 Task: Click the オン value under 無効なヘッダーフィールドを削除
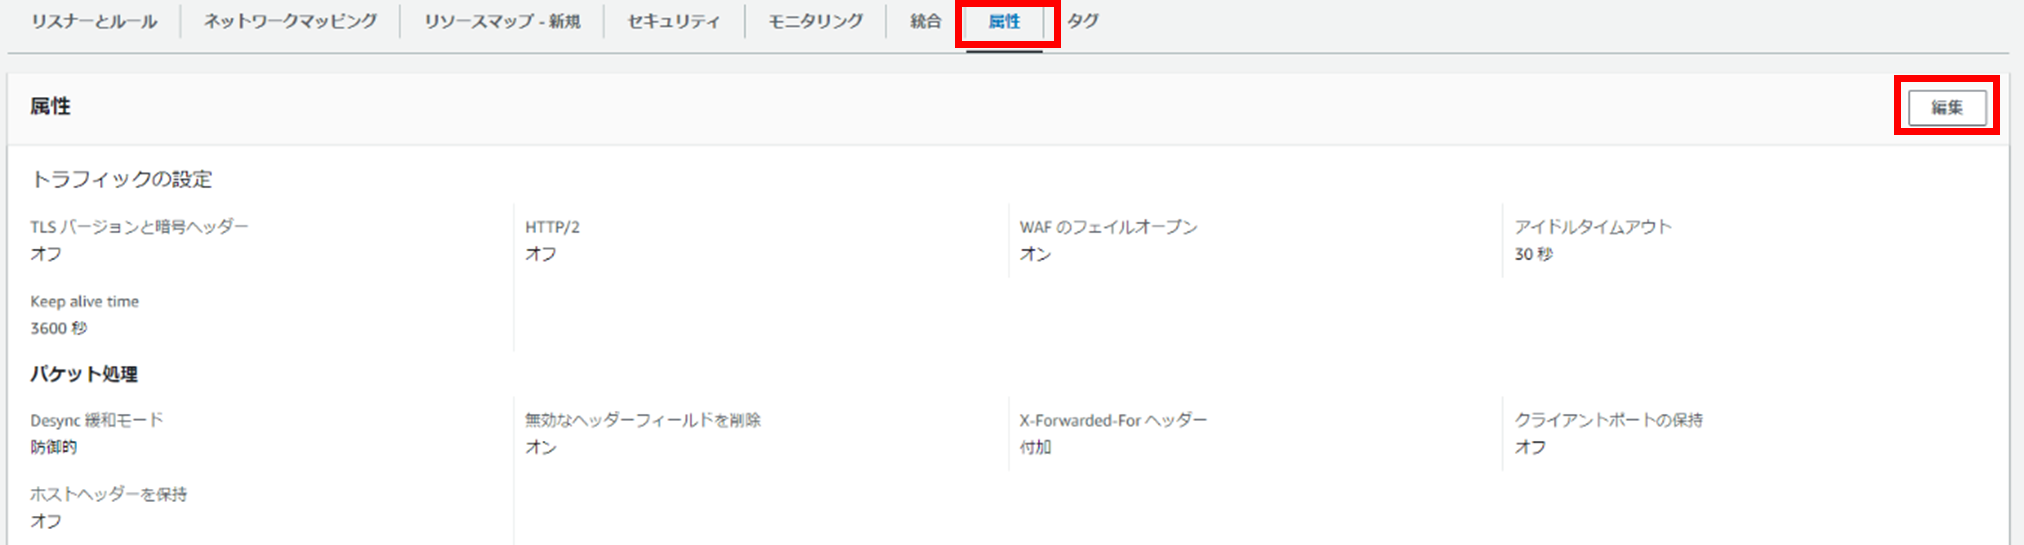541,447
